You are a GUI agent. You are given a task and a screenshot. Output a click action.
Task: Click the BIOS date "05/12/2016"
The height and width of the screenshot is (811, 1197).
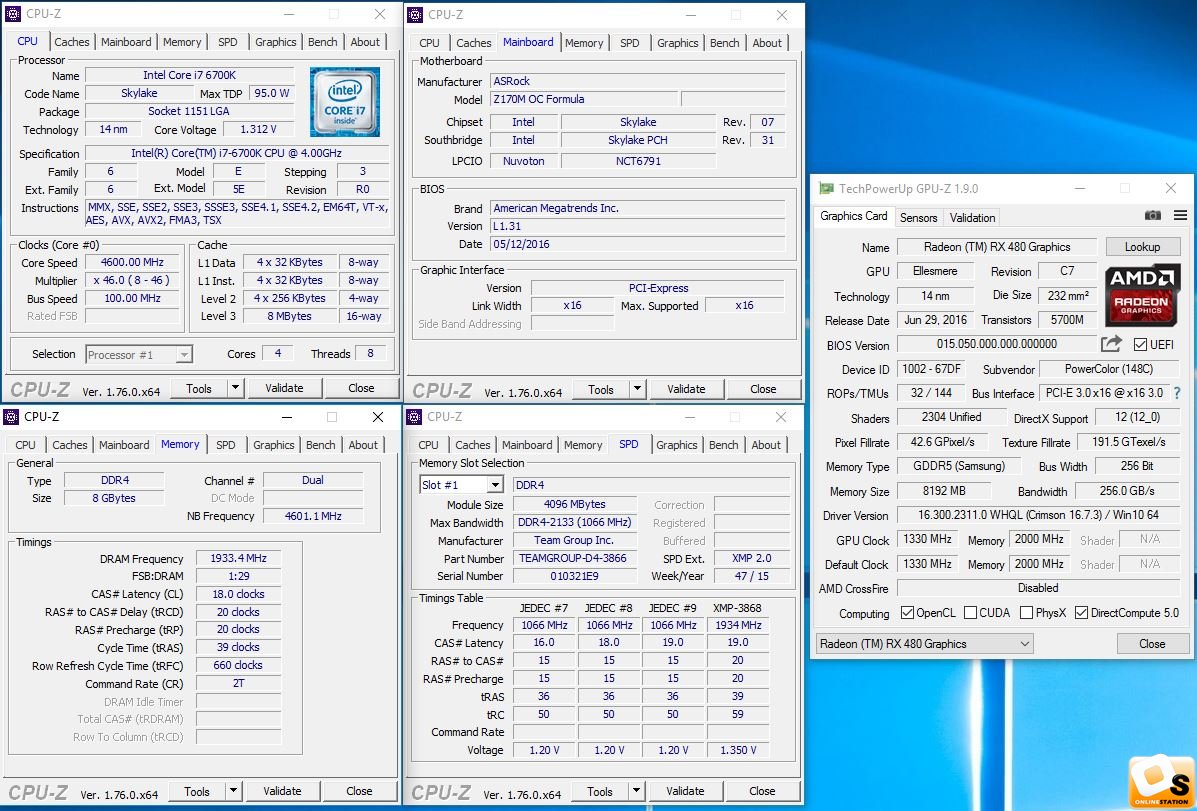637,244
